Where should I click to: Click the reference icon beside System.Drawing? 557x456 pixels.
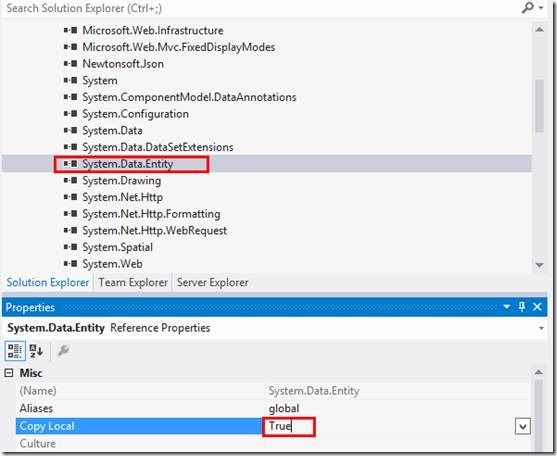point(70,180)
